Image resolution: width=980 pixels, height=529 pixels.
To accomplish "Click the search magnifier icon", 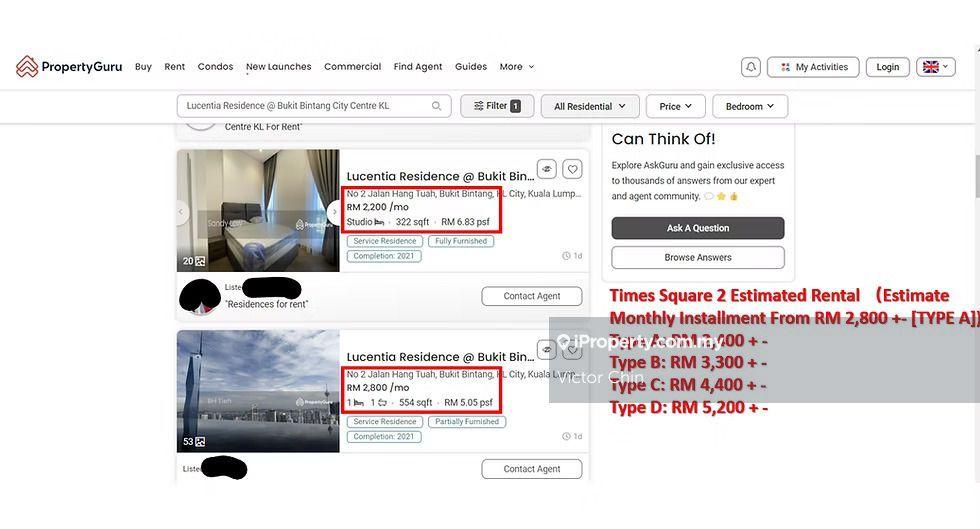I will coord(436,106).
